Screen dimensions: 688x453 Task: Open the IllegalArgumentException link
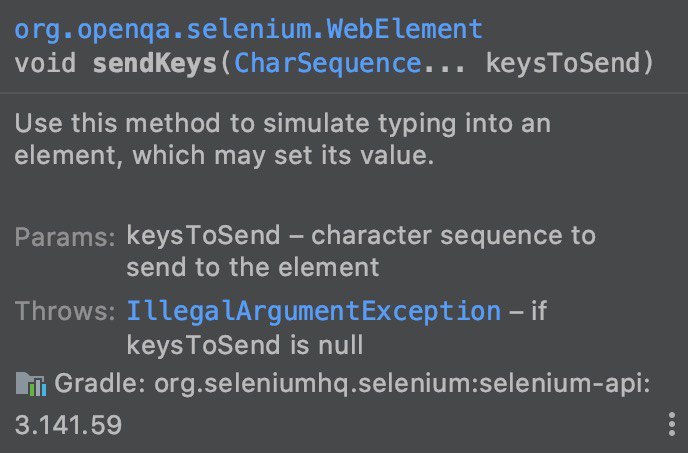314,312
